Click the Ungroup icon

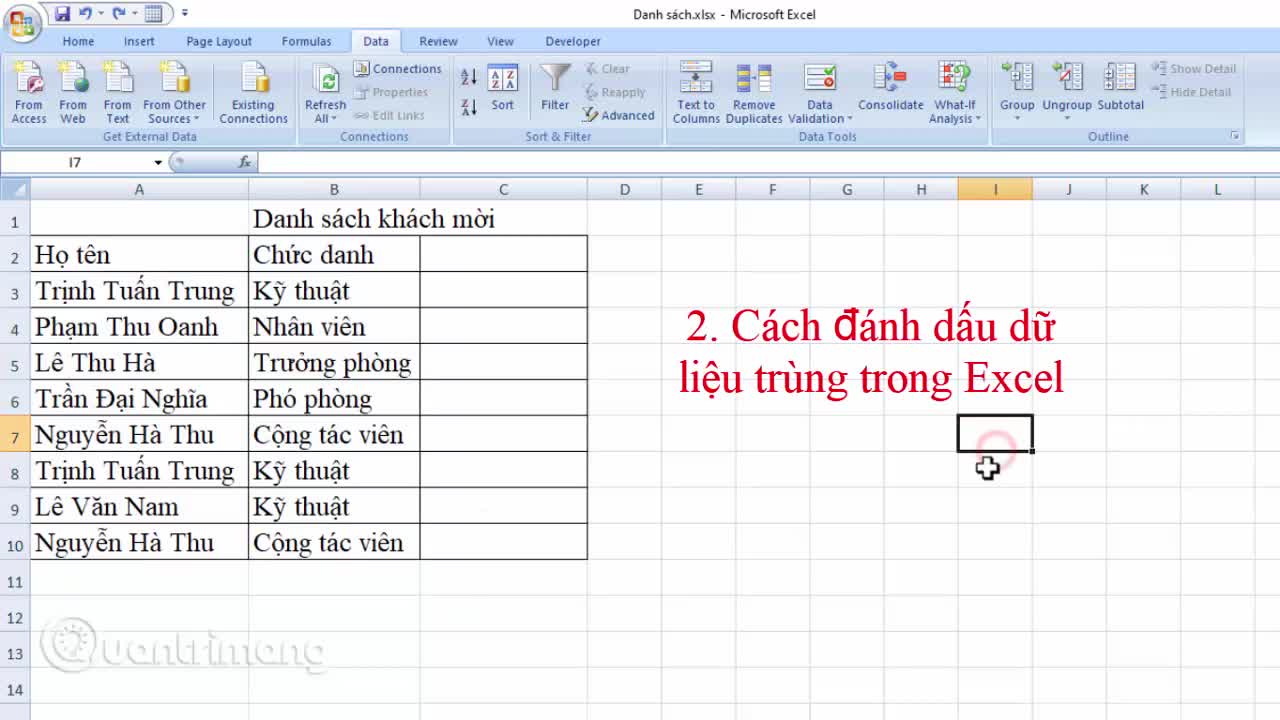coord(1067,78)
